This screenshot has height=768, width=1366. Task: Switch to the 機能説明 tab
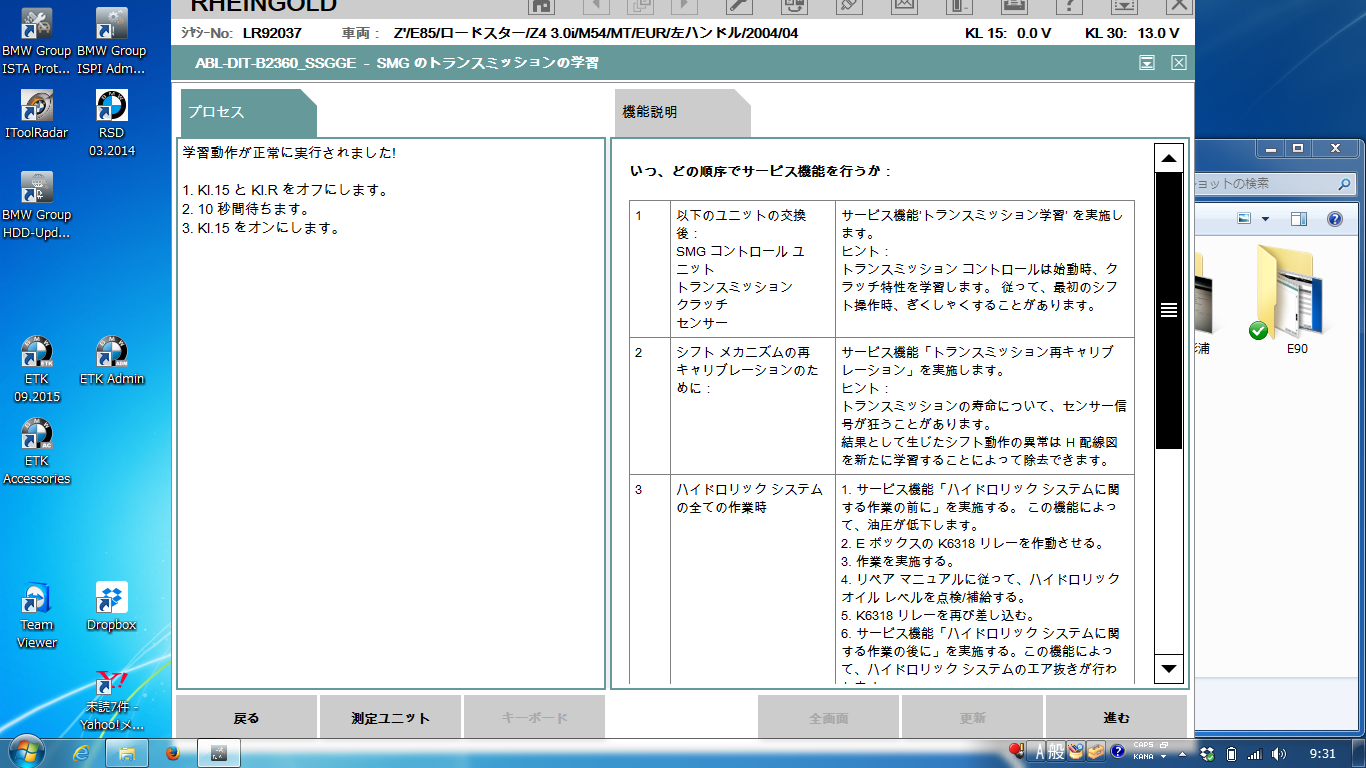tap(682, 112)
